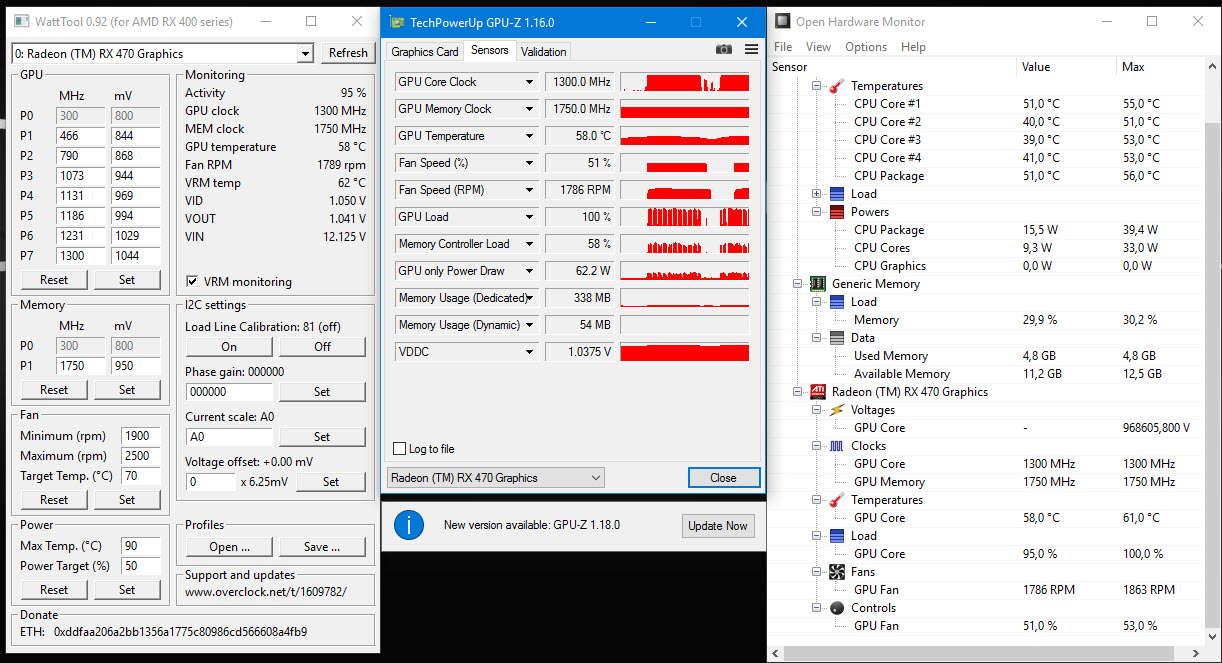The width and height of the screenshot is (1222, 663).
Task: Click Target Temp input field
Action: coord(141,476)
